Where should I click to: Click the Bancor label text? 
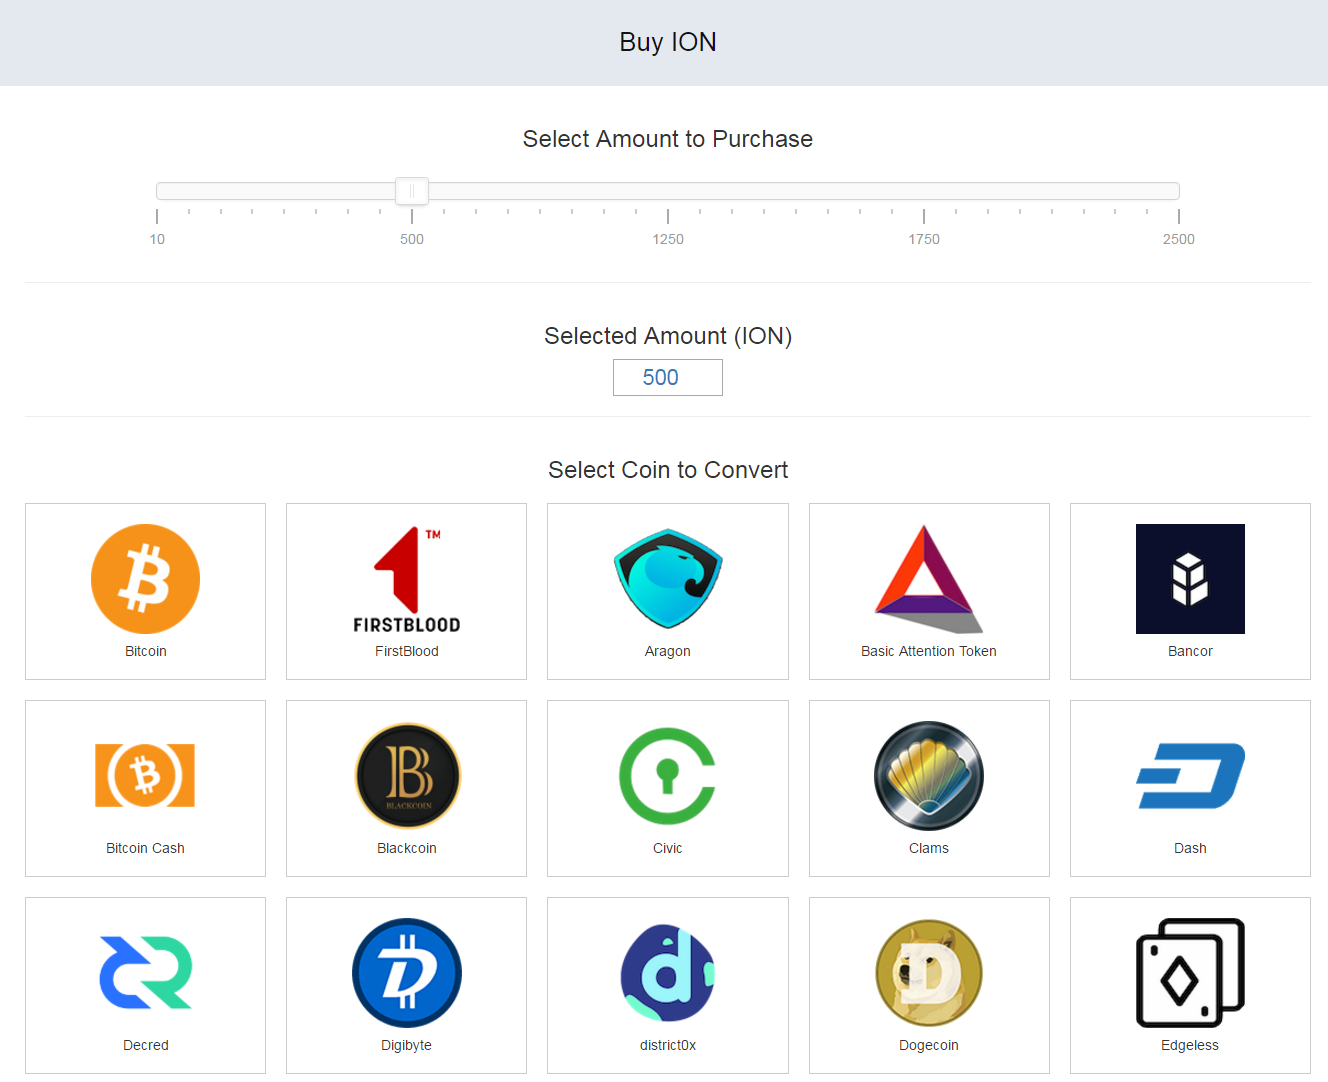coord(1190,651)
